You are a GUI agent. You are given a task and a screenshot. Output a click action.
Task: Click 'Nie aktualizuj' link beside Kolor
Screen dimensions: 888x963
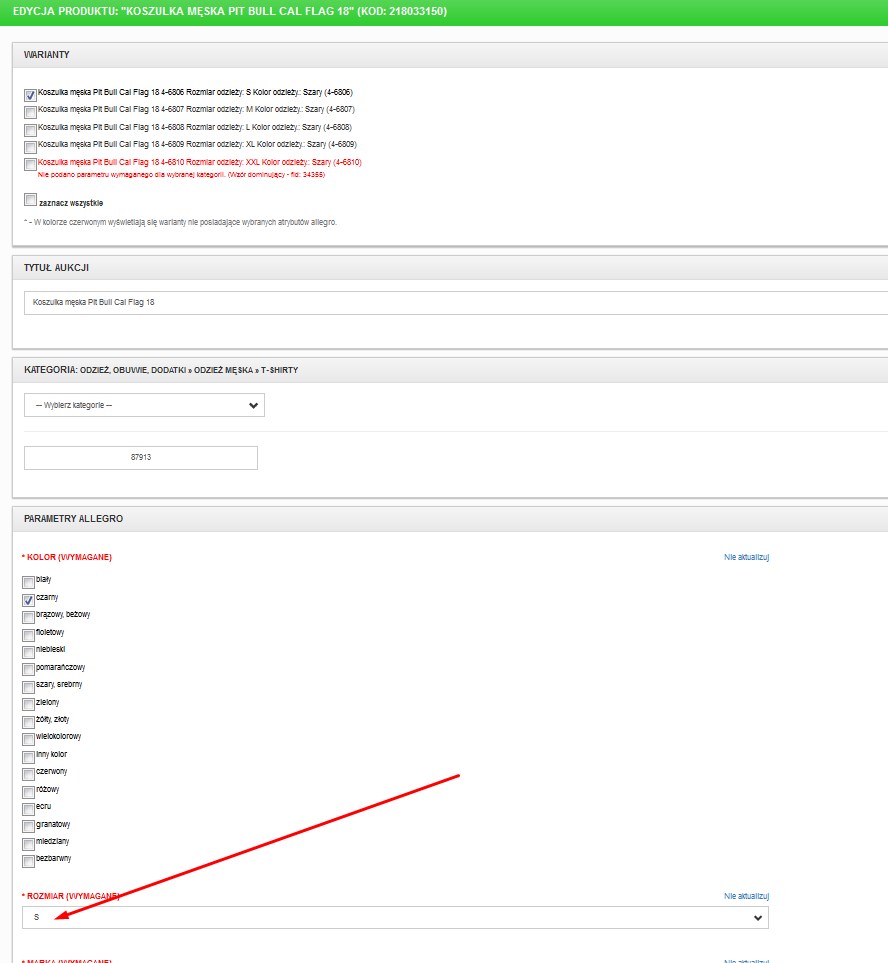(x=746, y=557)
